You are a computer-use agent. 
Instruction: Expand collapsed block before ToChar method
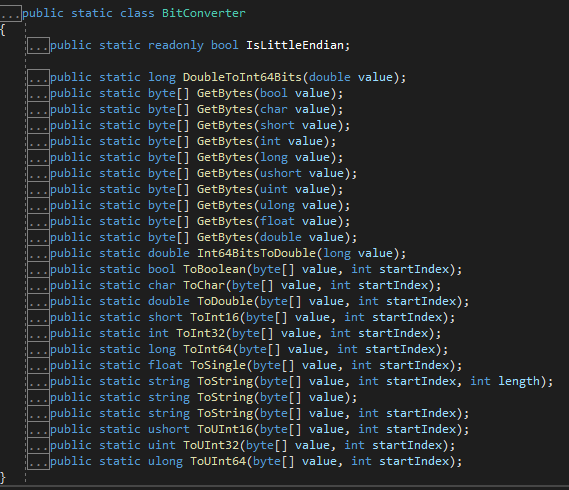[x=38, y=285]
